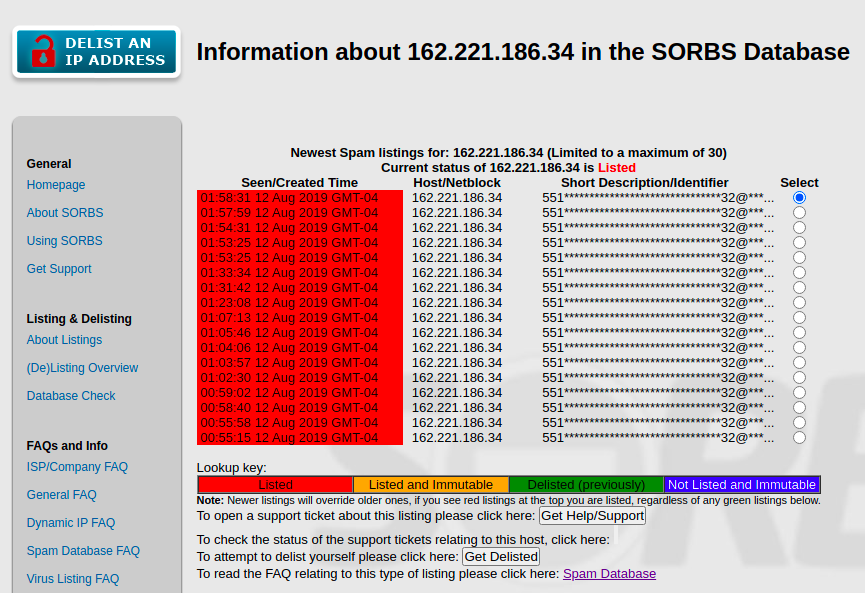
Task: Select radio button for 00:55:58 listing
Action: (799, 423)
